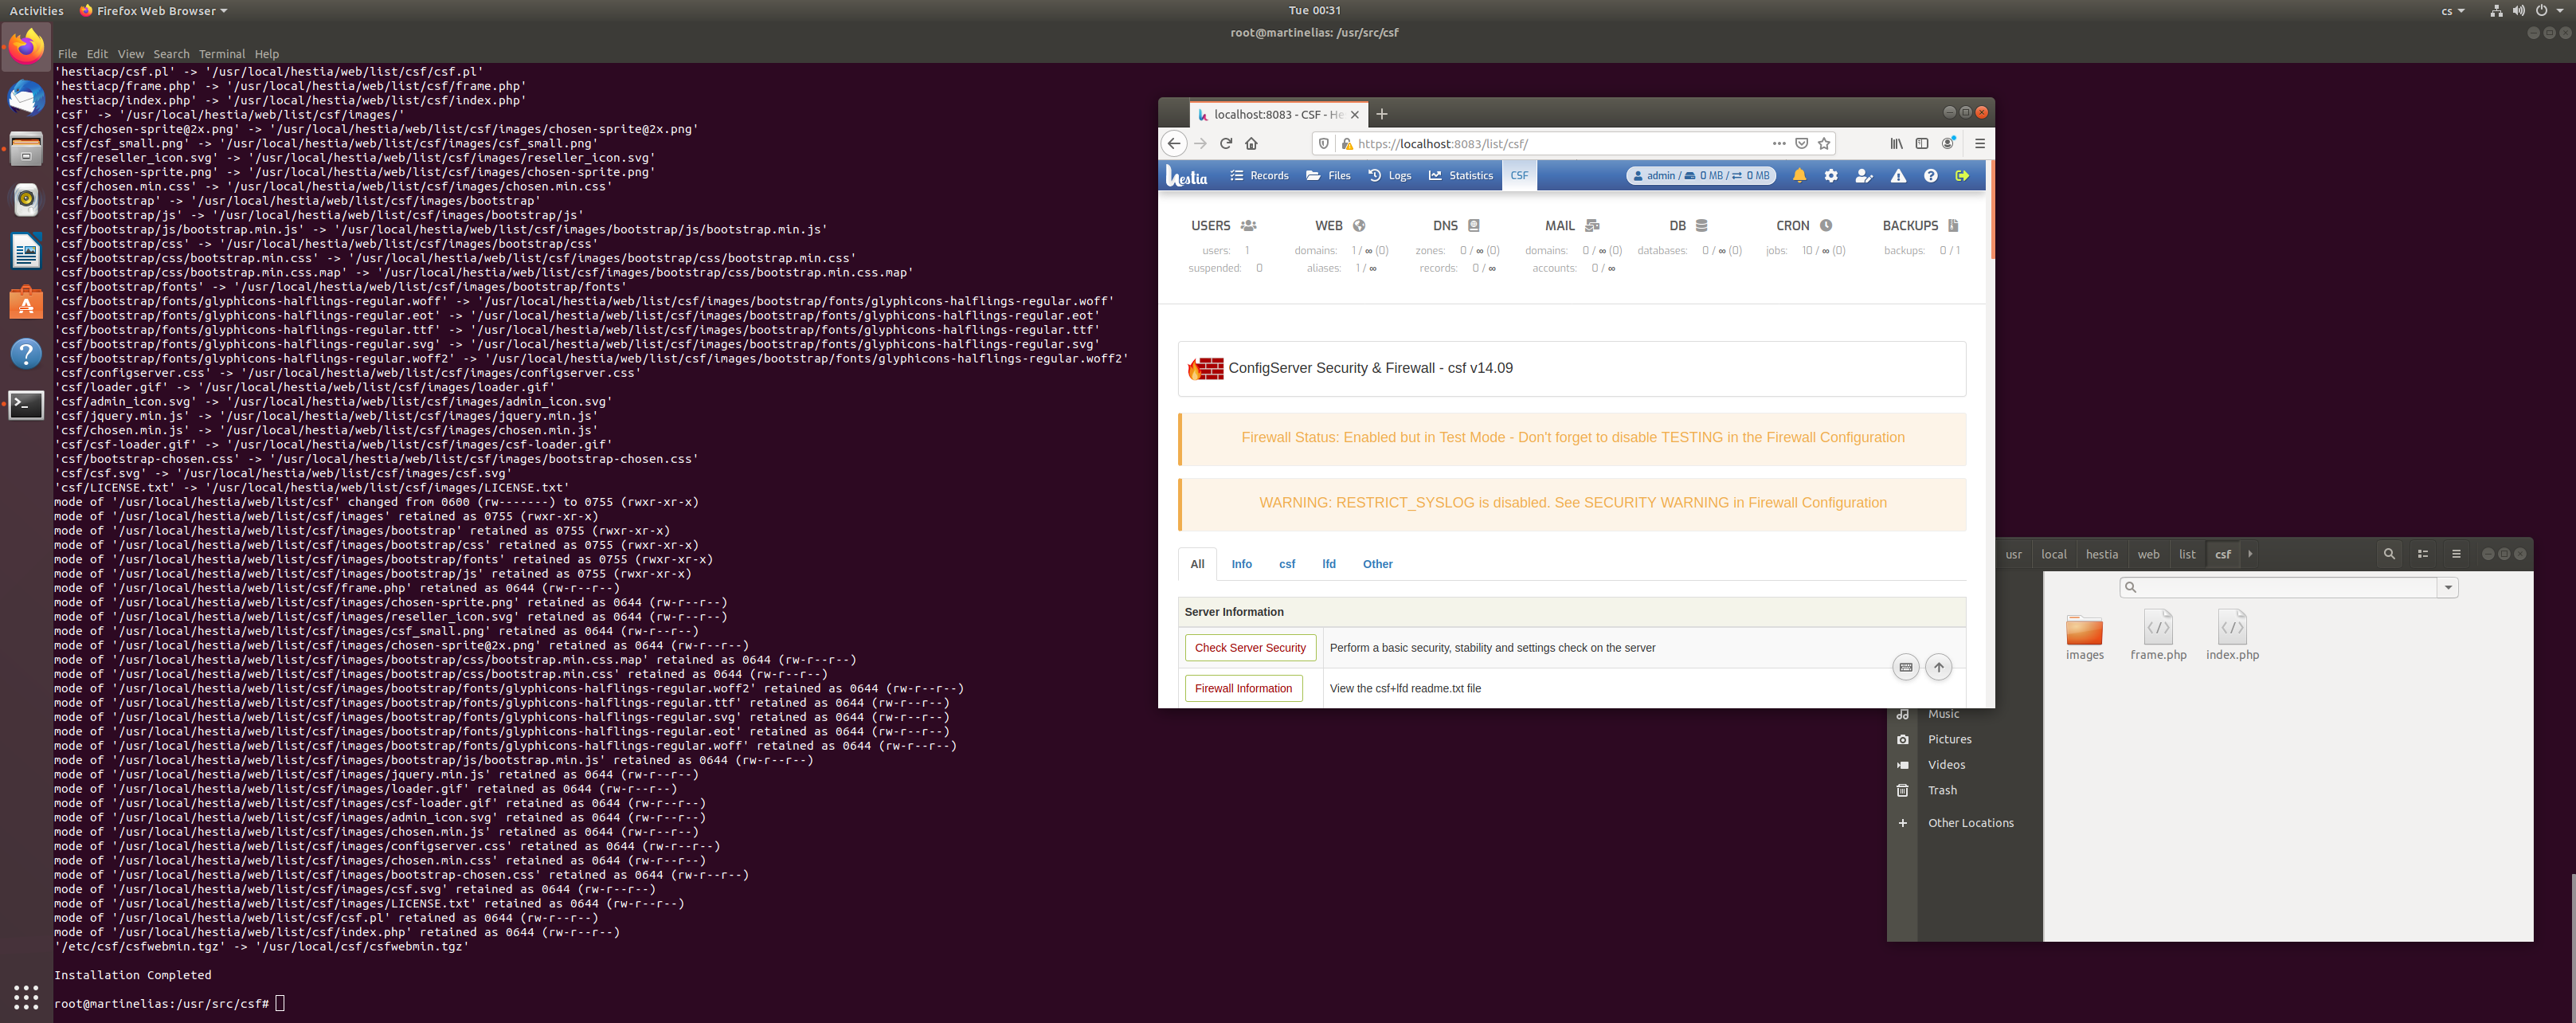
Task: Click the Firefox page vertical scrollbar
Action: 1991,210
